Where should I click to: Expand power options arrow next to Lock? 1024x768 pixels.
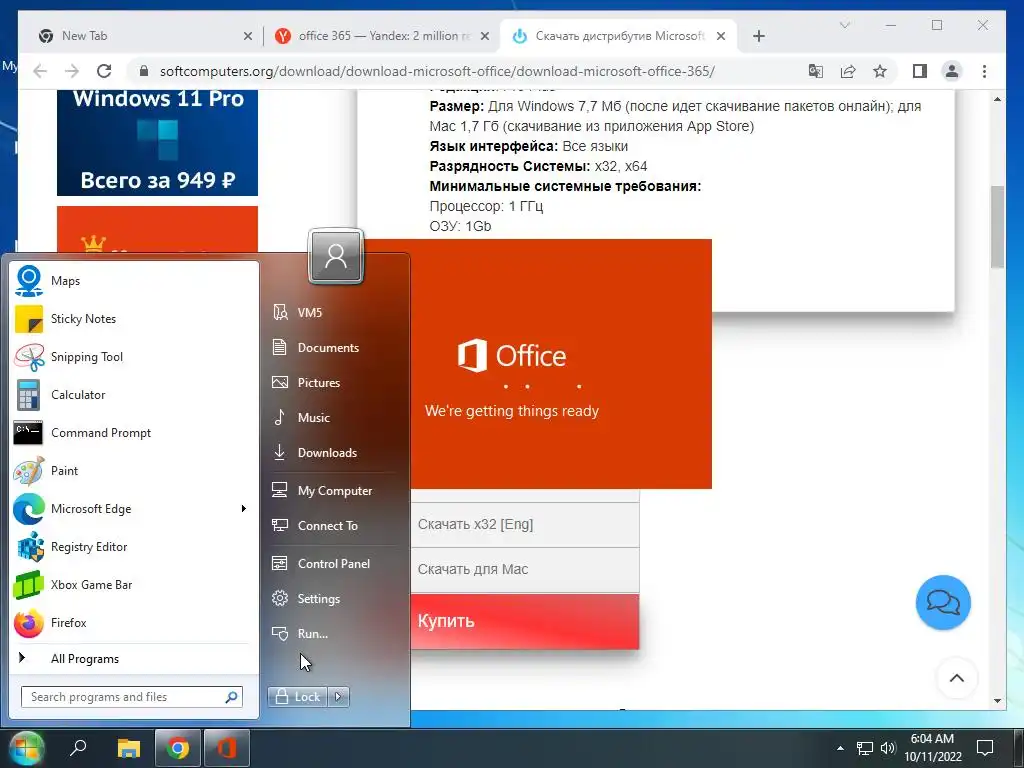[338, 697]
